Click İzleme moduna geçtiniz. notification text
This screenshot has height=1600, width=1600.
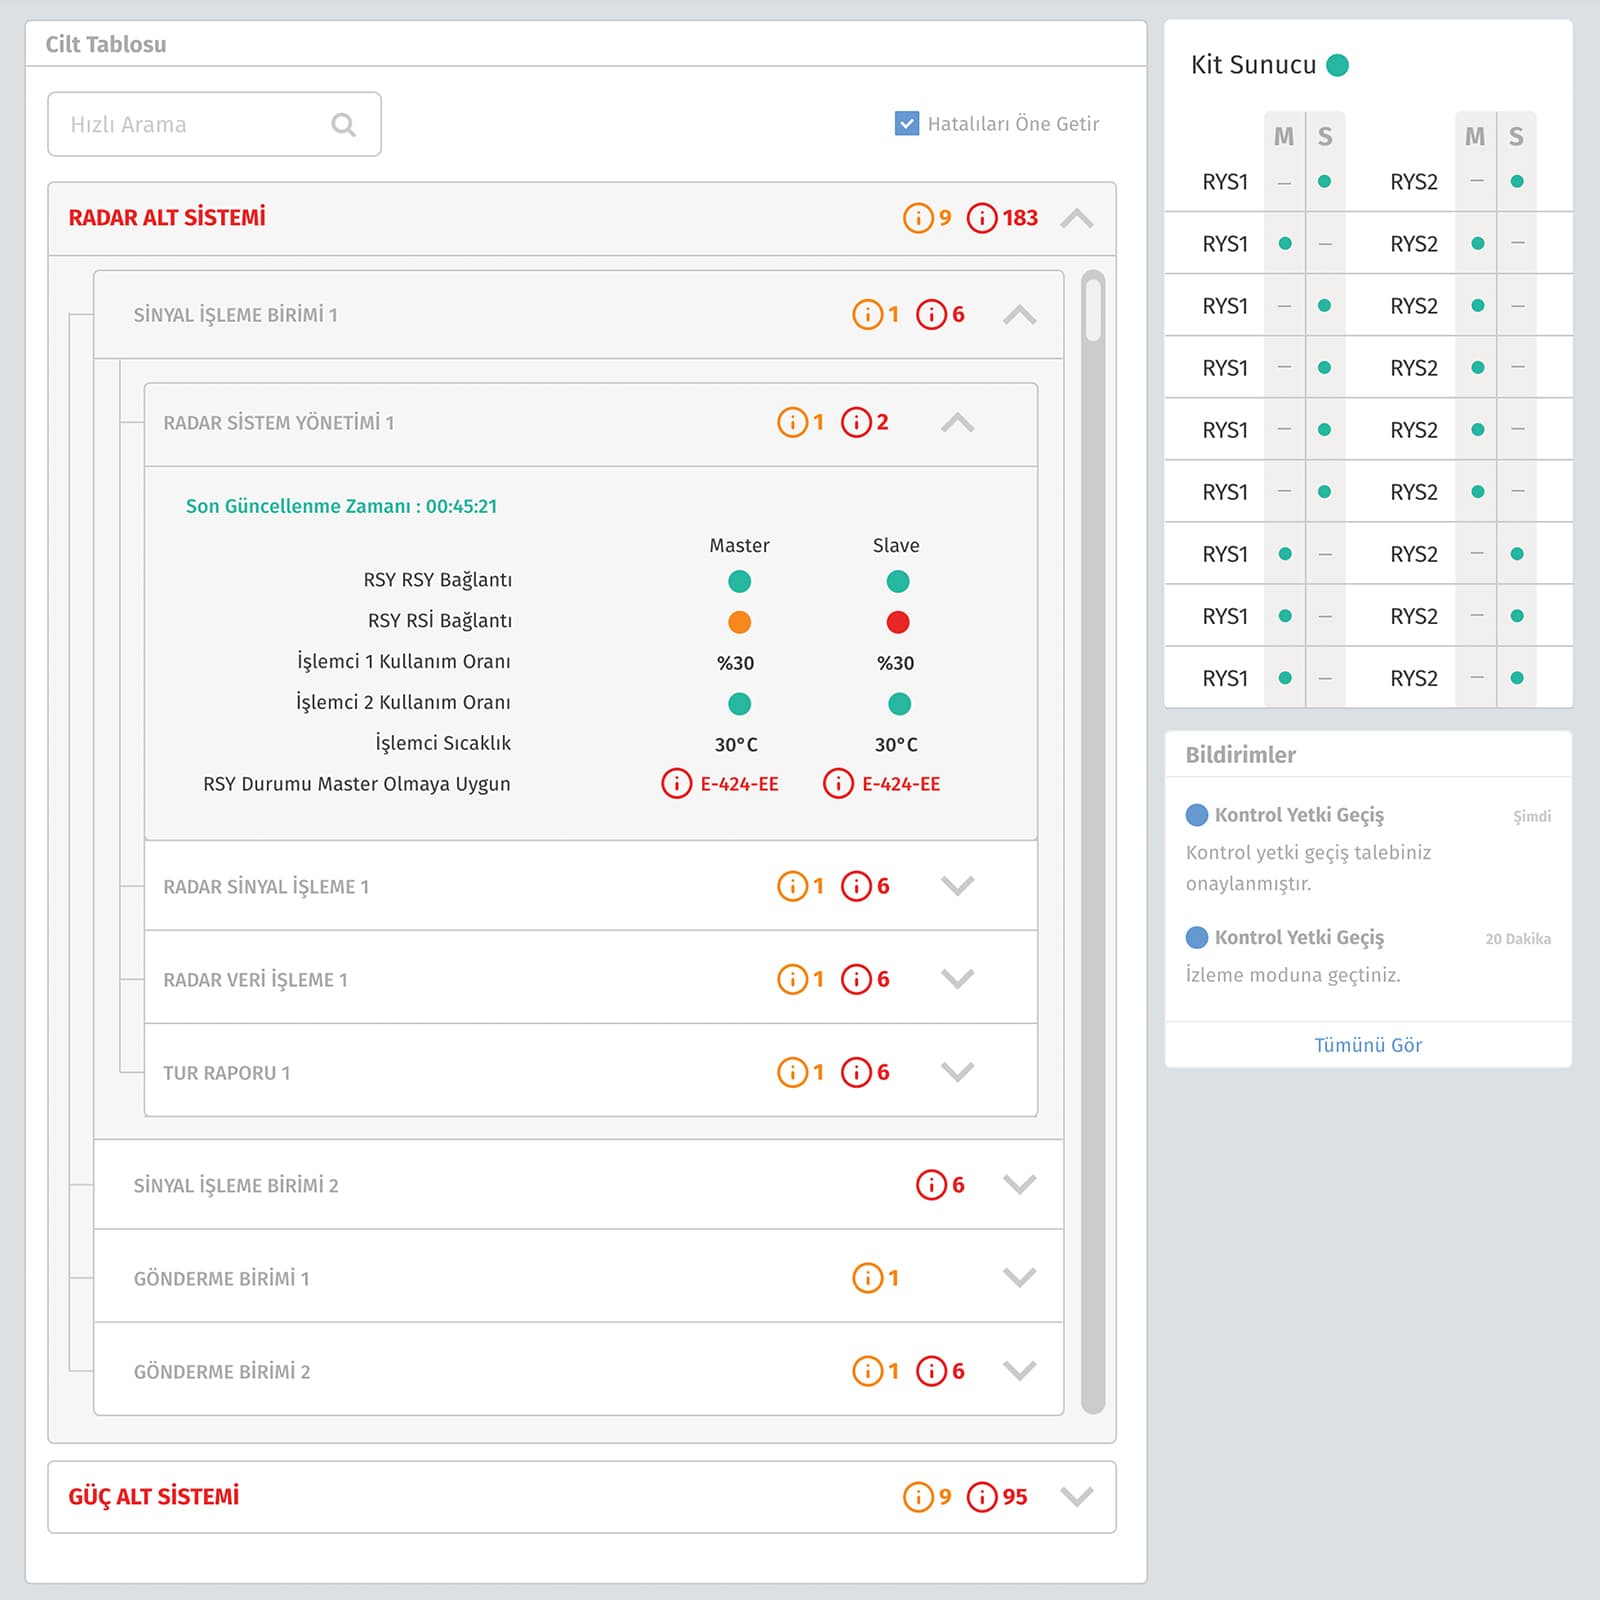click(x=1293, y=975)
